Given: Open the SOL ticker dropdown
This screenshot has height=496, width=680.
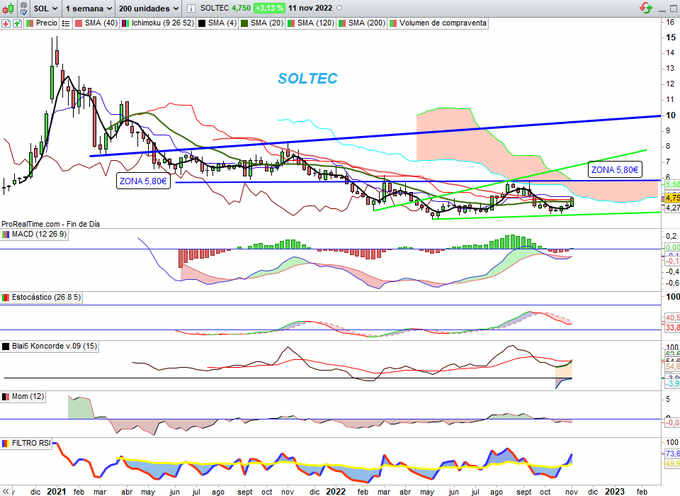Looking at the screenshot, I should pos(46,8).
